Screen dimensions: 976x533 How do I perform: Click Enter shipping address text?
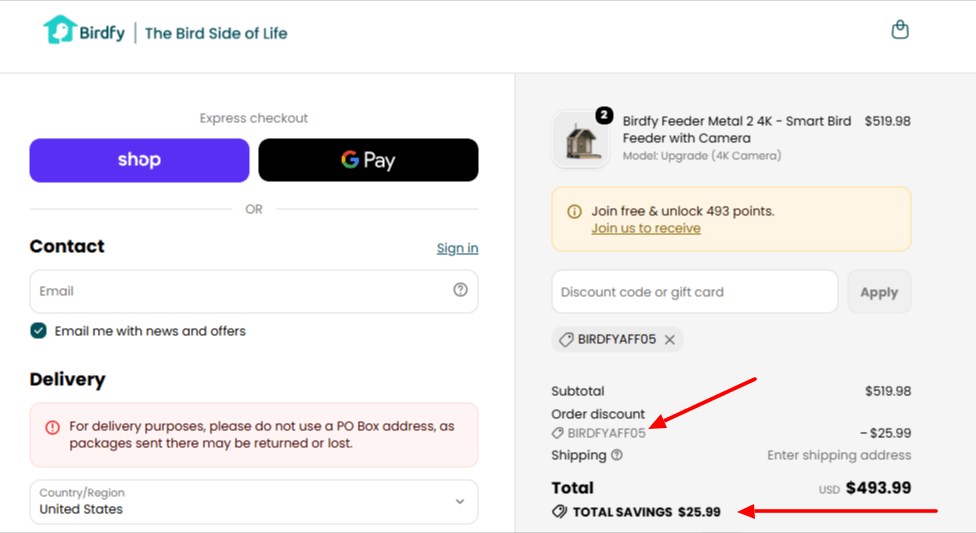(x=839, y=456)
